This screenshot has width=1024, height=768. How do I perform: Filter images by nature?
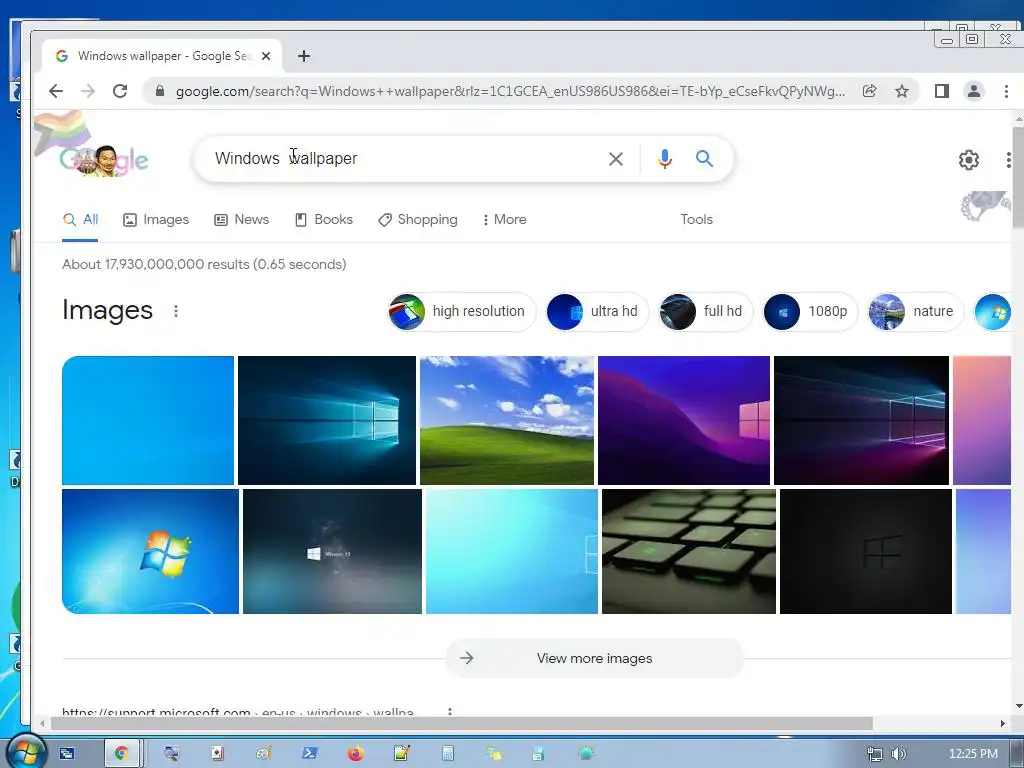tap(915, 312)
